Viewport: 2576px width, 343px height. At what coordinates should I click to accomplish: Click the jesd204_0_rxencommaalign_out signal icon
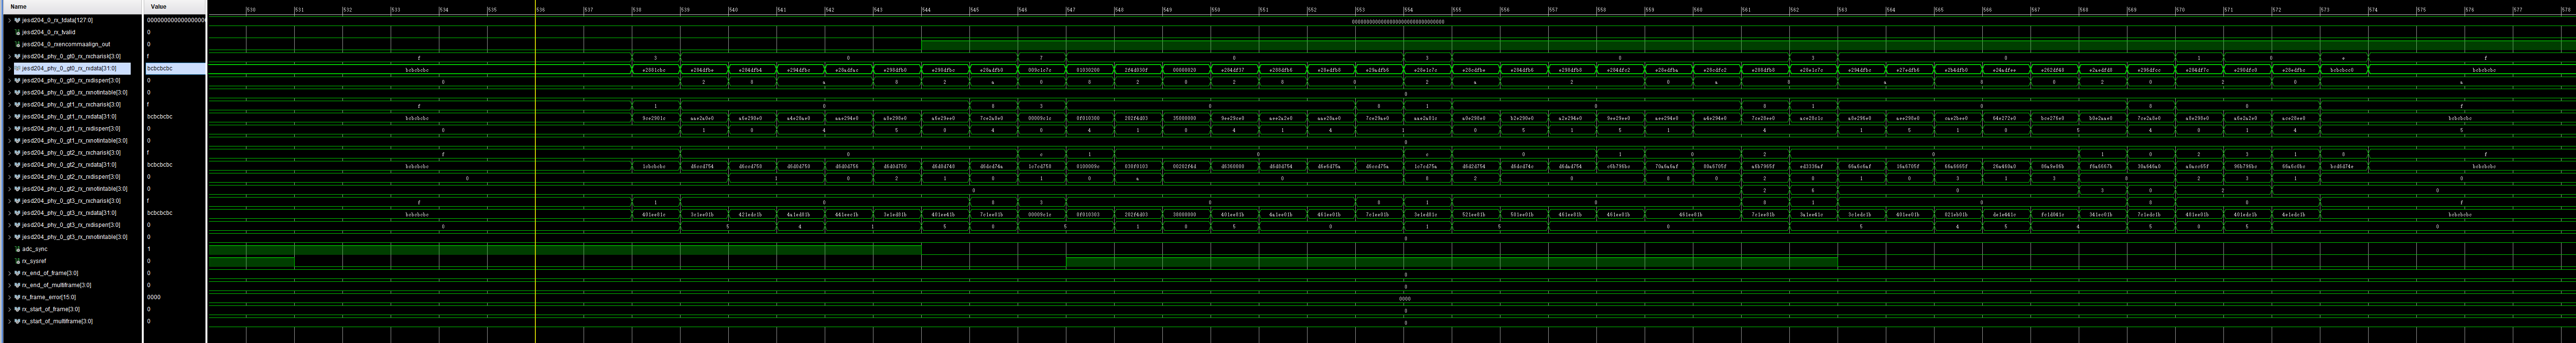tap(18, 44)
